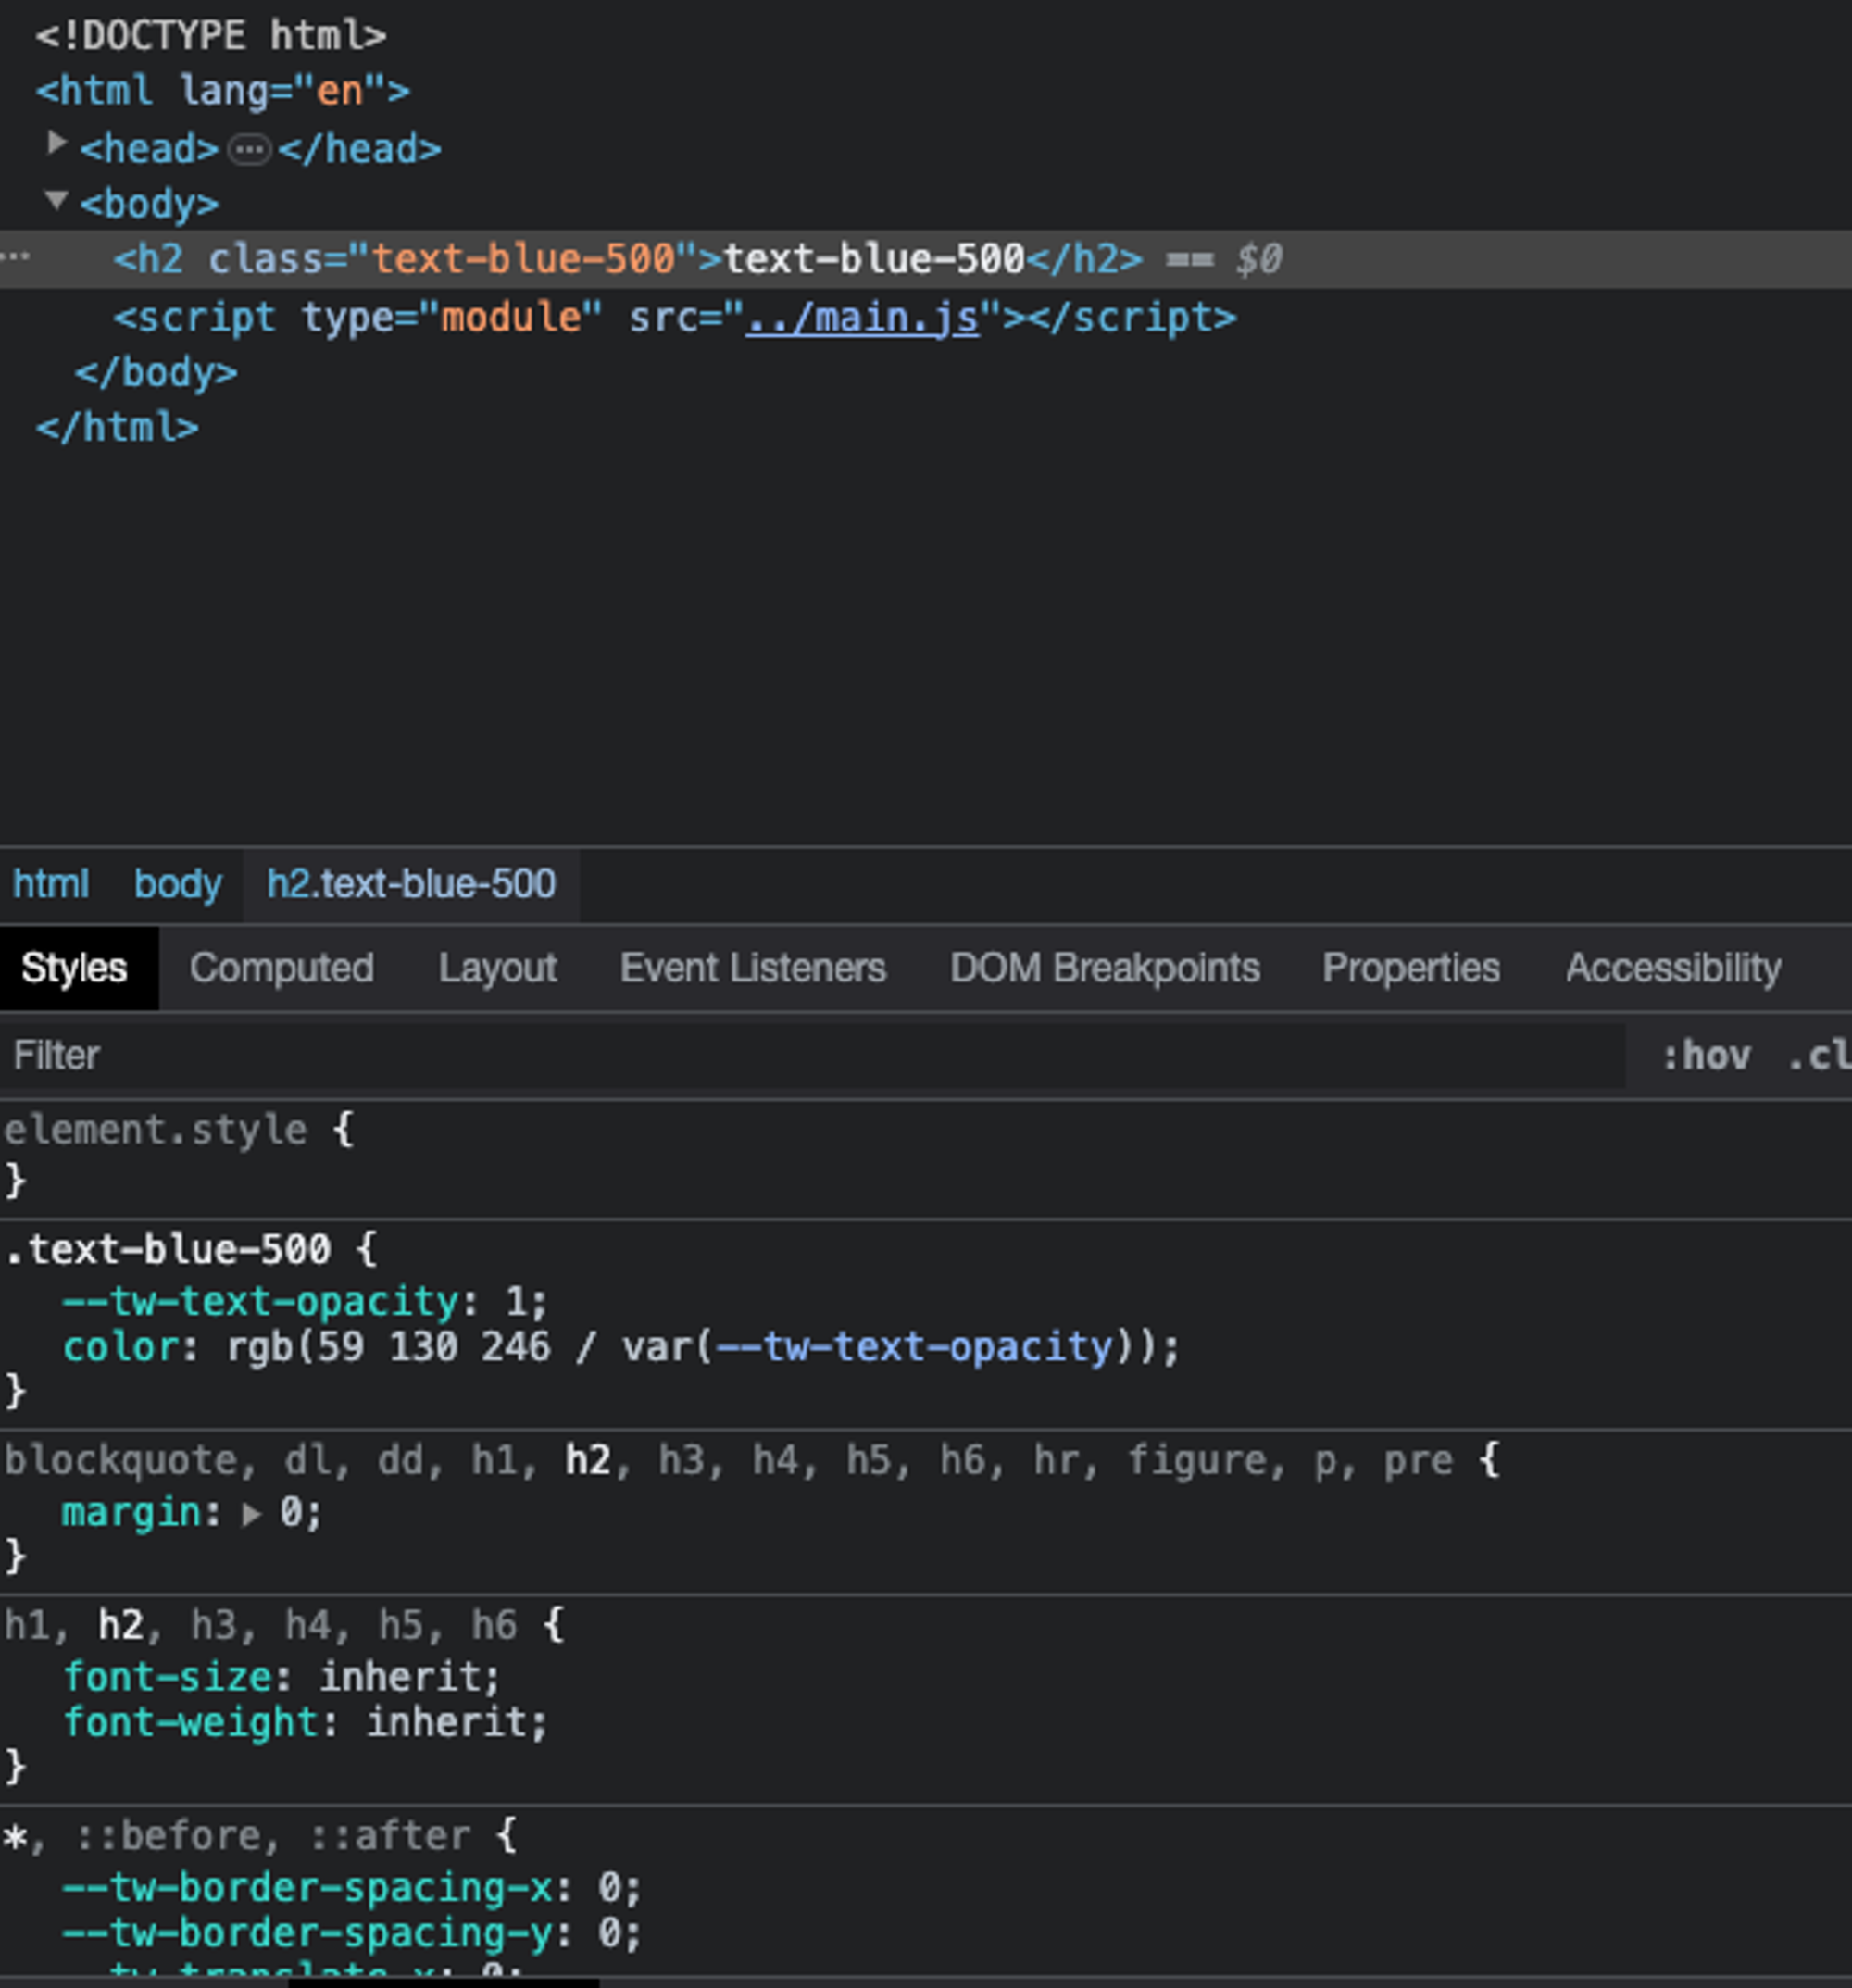1852x1988 pixels.
Task: Edit the --tw-text-opacity value 1
Action: click(x=516, y=1301)
